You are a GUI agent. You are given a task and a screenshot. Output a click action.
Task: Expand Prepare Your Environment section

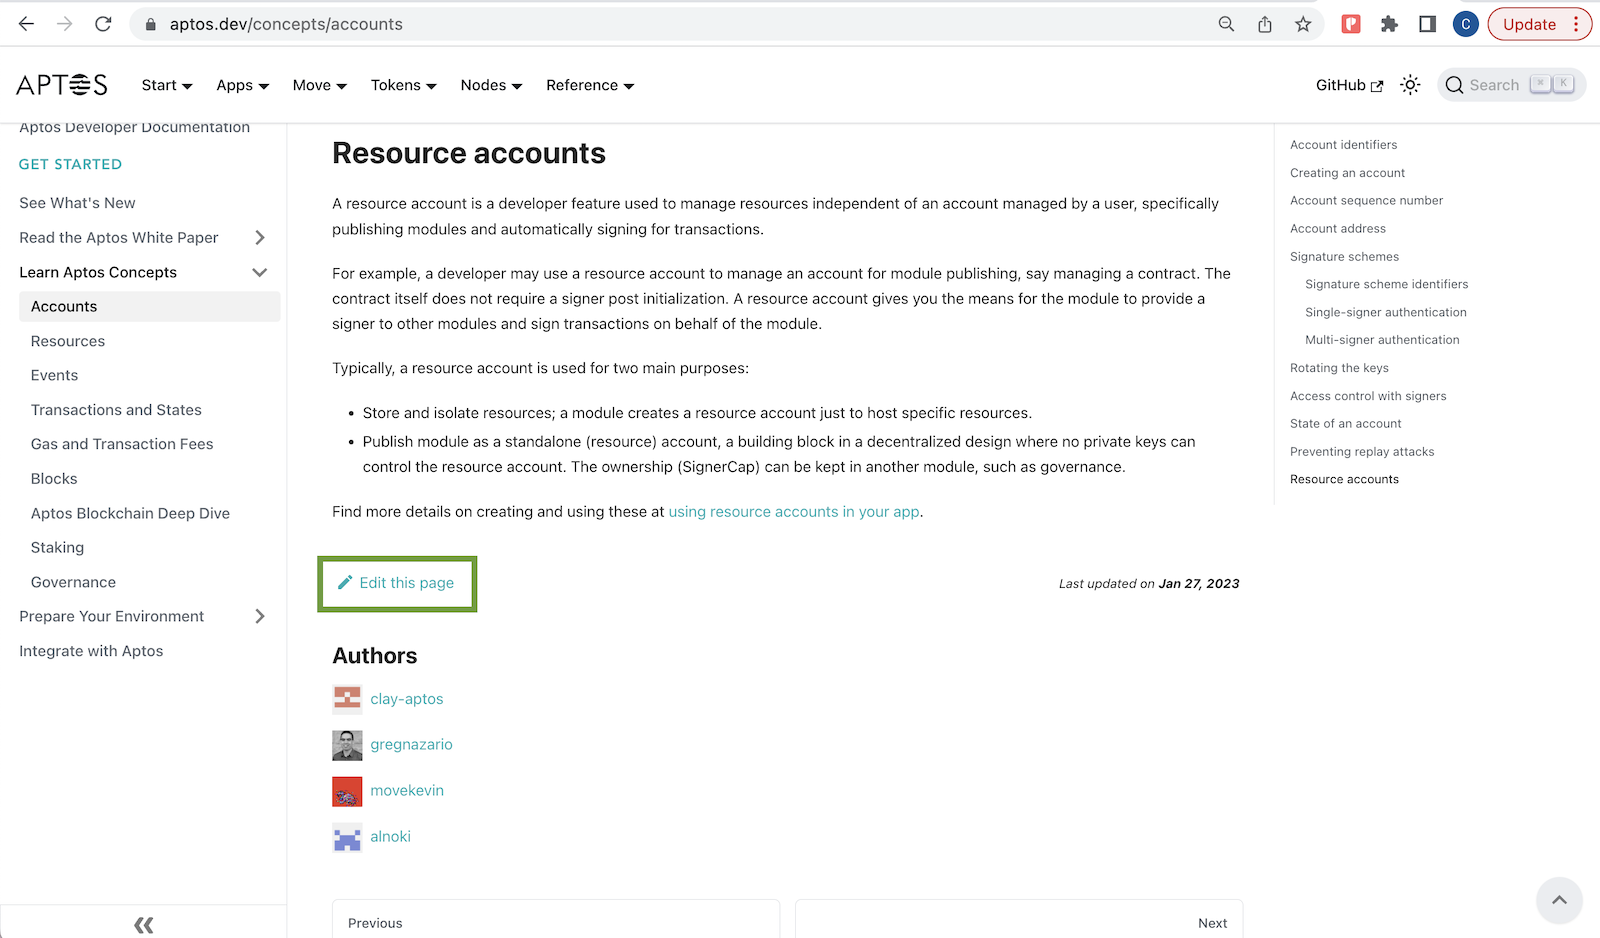[x=260, y=617]
